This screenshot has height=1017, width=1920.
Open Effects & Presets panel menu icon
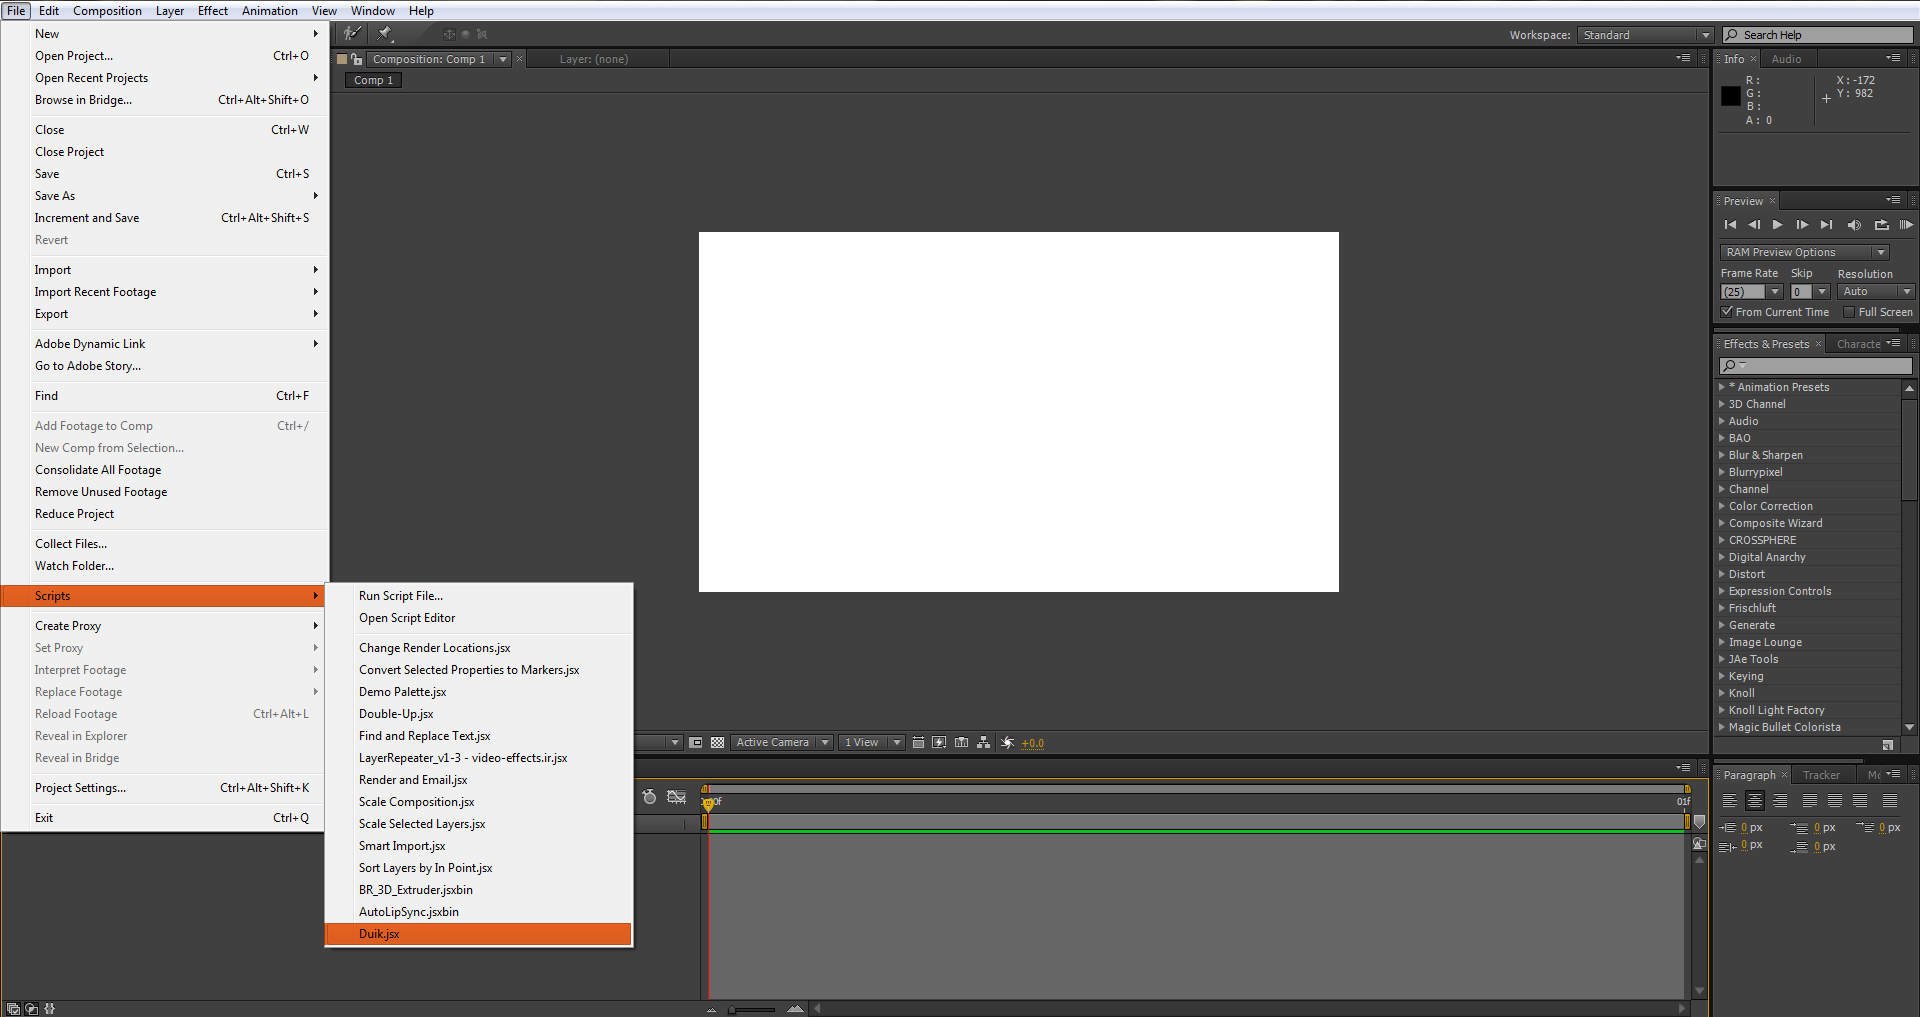pos(1893,343)
